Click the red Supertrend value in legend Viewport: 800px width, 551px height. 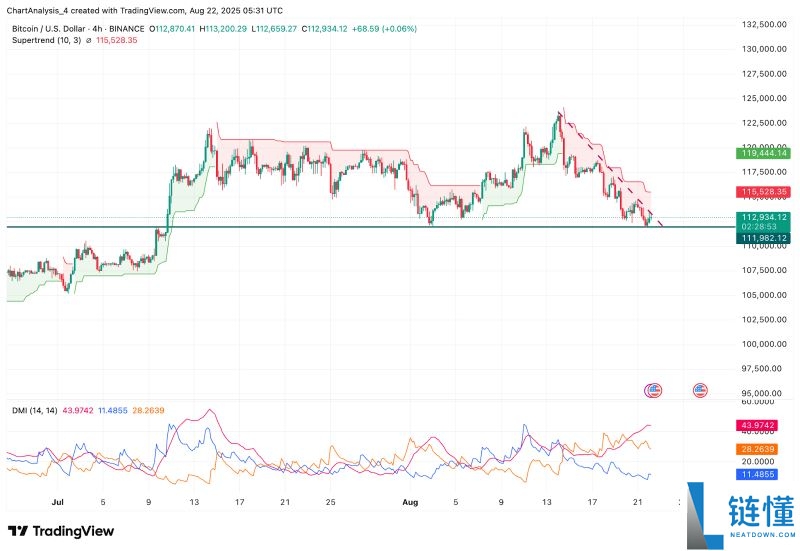click(117, 40)
